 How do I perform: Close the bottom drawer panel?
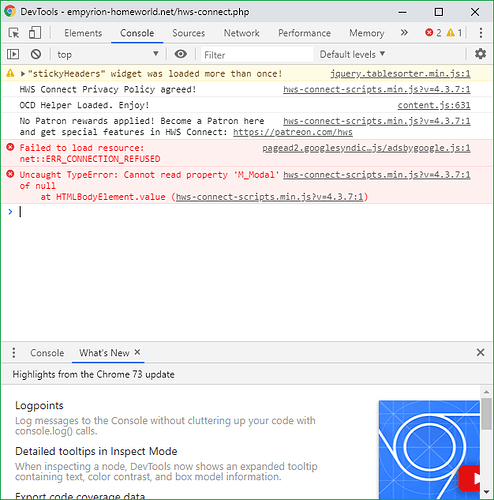coord(480,352)
